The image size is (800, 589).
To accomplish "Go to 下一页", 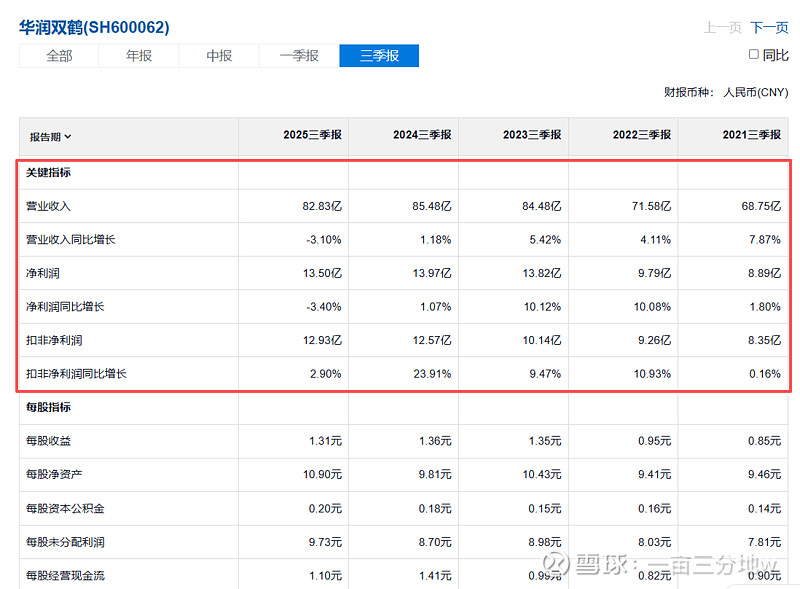I will click(769, 28).
